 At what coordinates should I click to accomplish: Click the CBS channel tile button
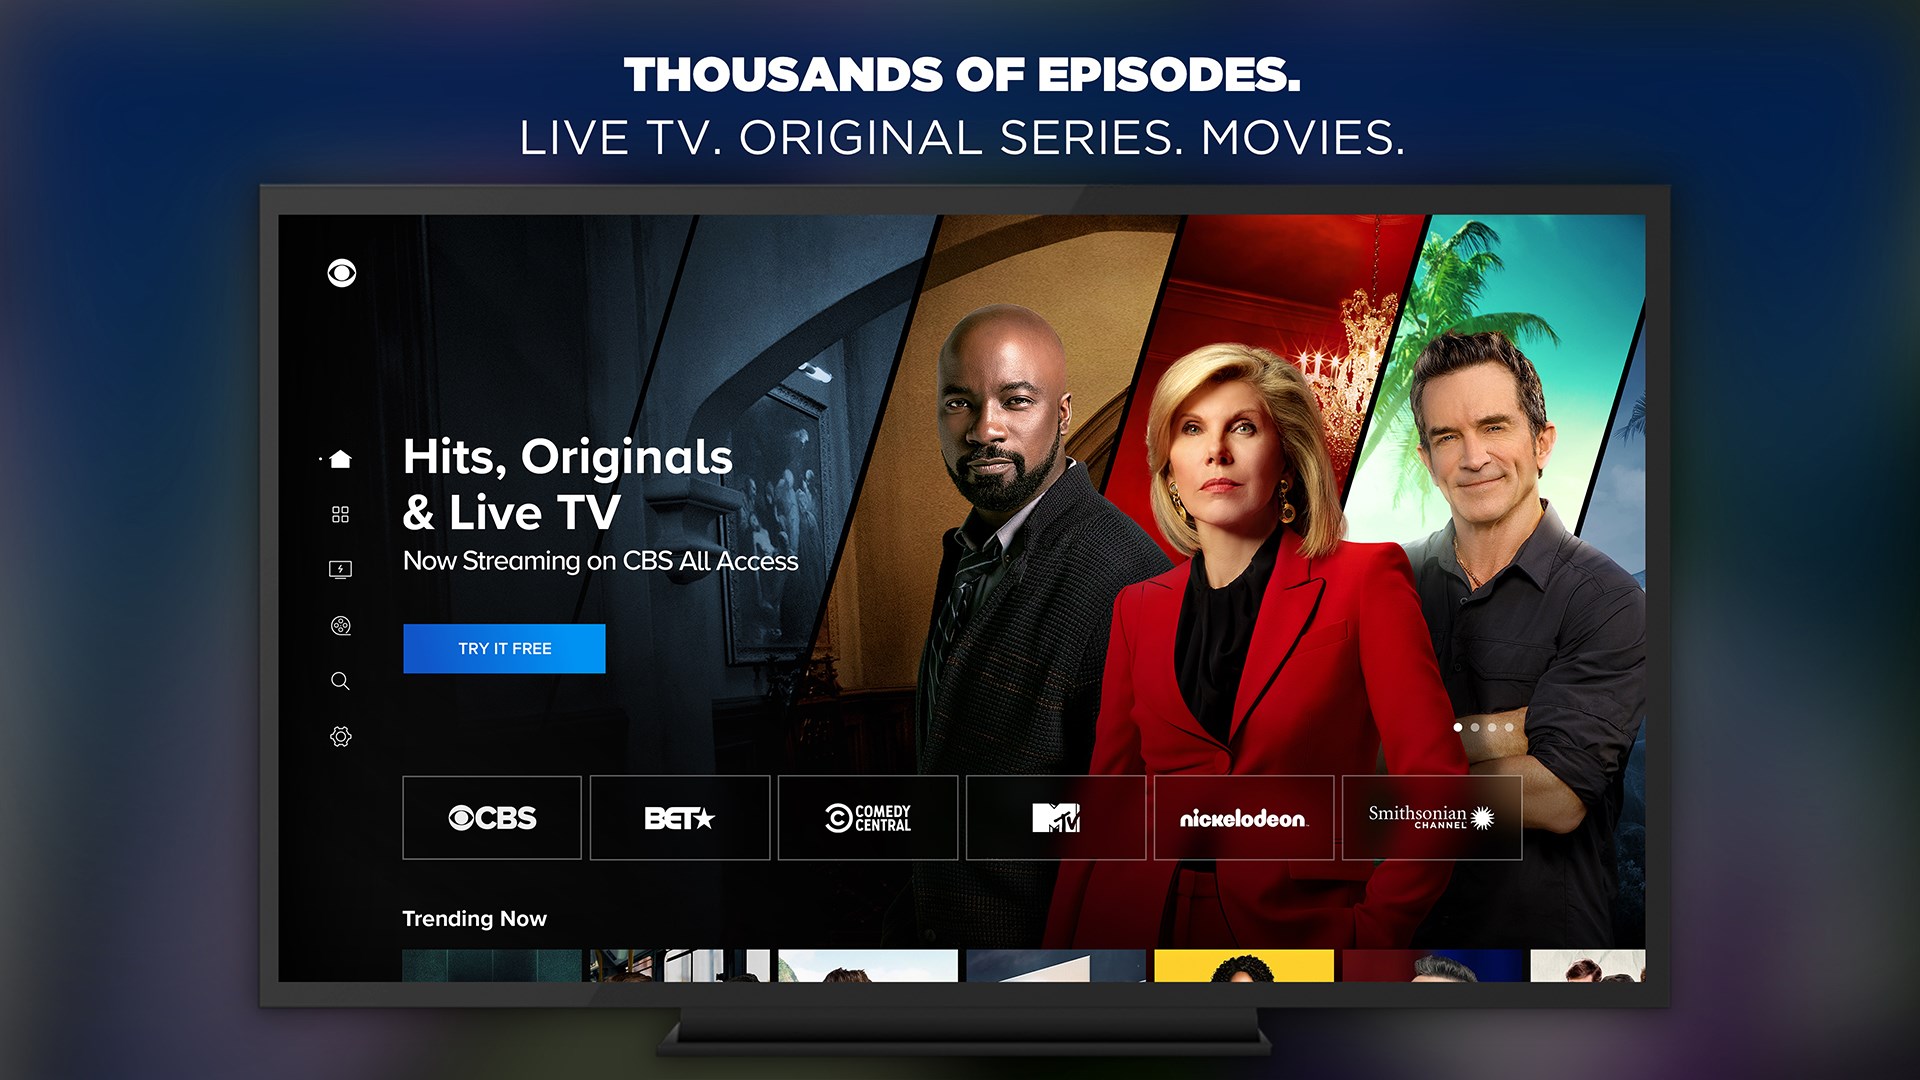click(x=491, y=816)
